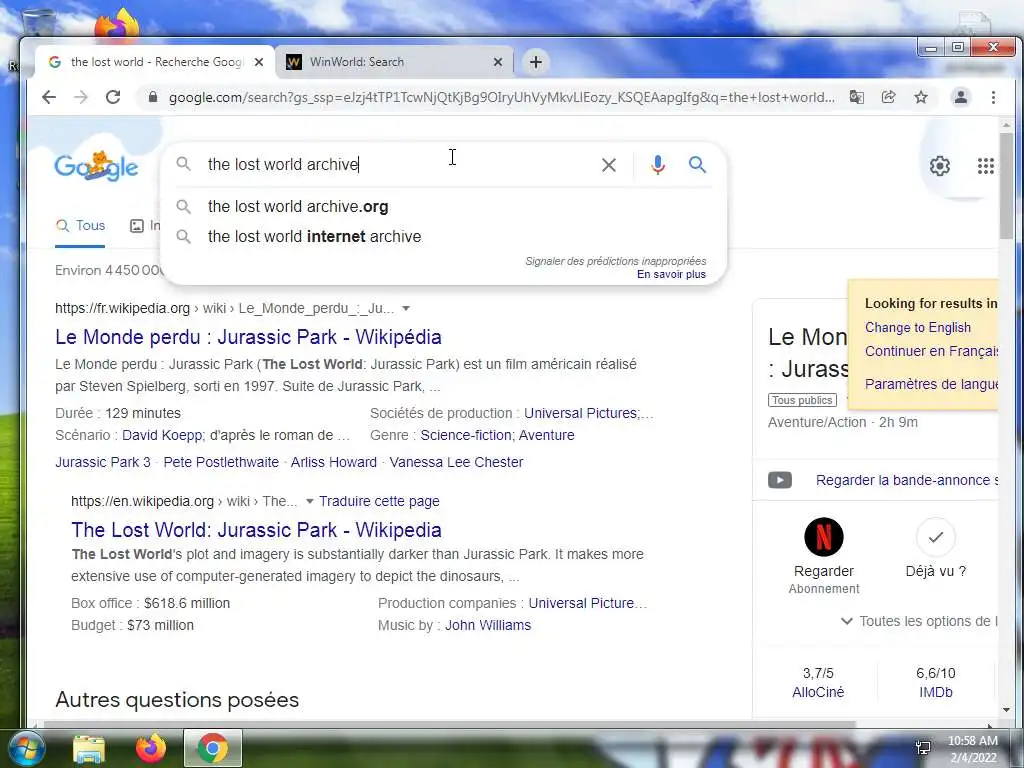Click the padlock site info icon

tap(153, 97)
